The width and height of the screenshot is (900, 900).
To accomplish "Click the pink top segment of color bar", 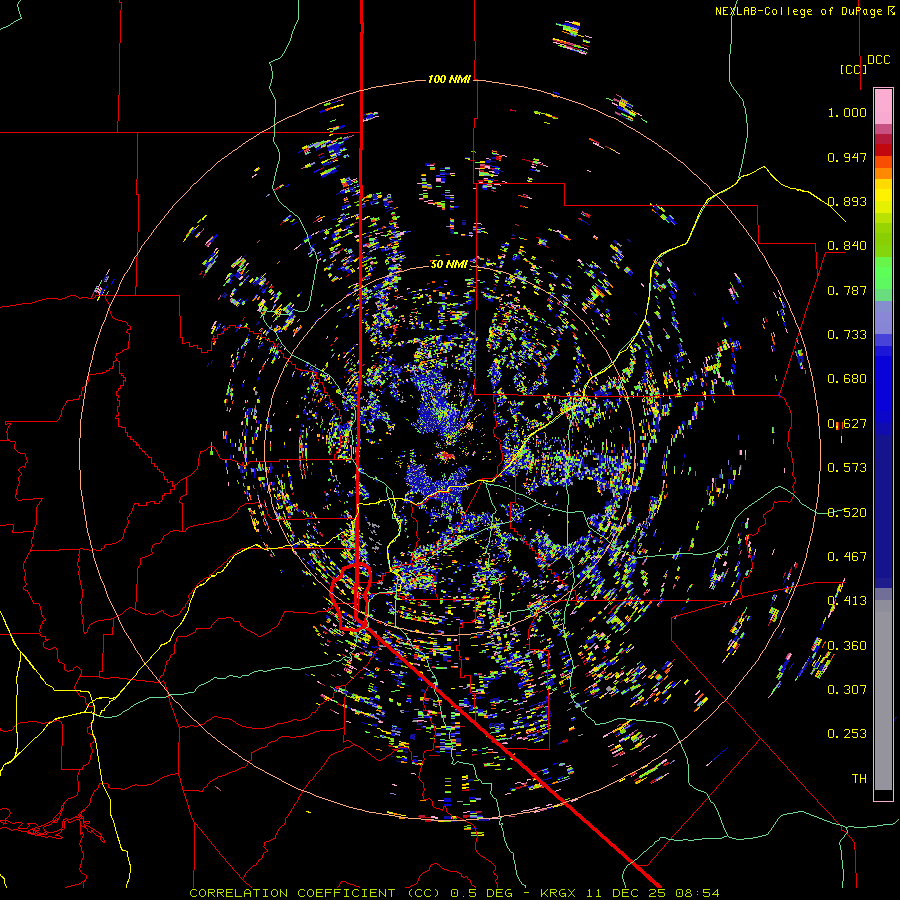I will click(x=883, y=107).
